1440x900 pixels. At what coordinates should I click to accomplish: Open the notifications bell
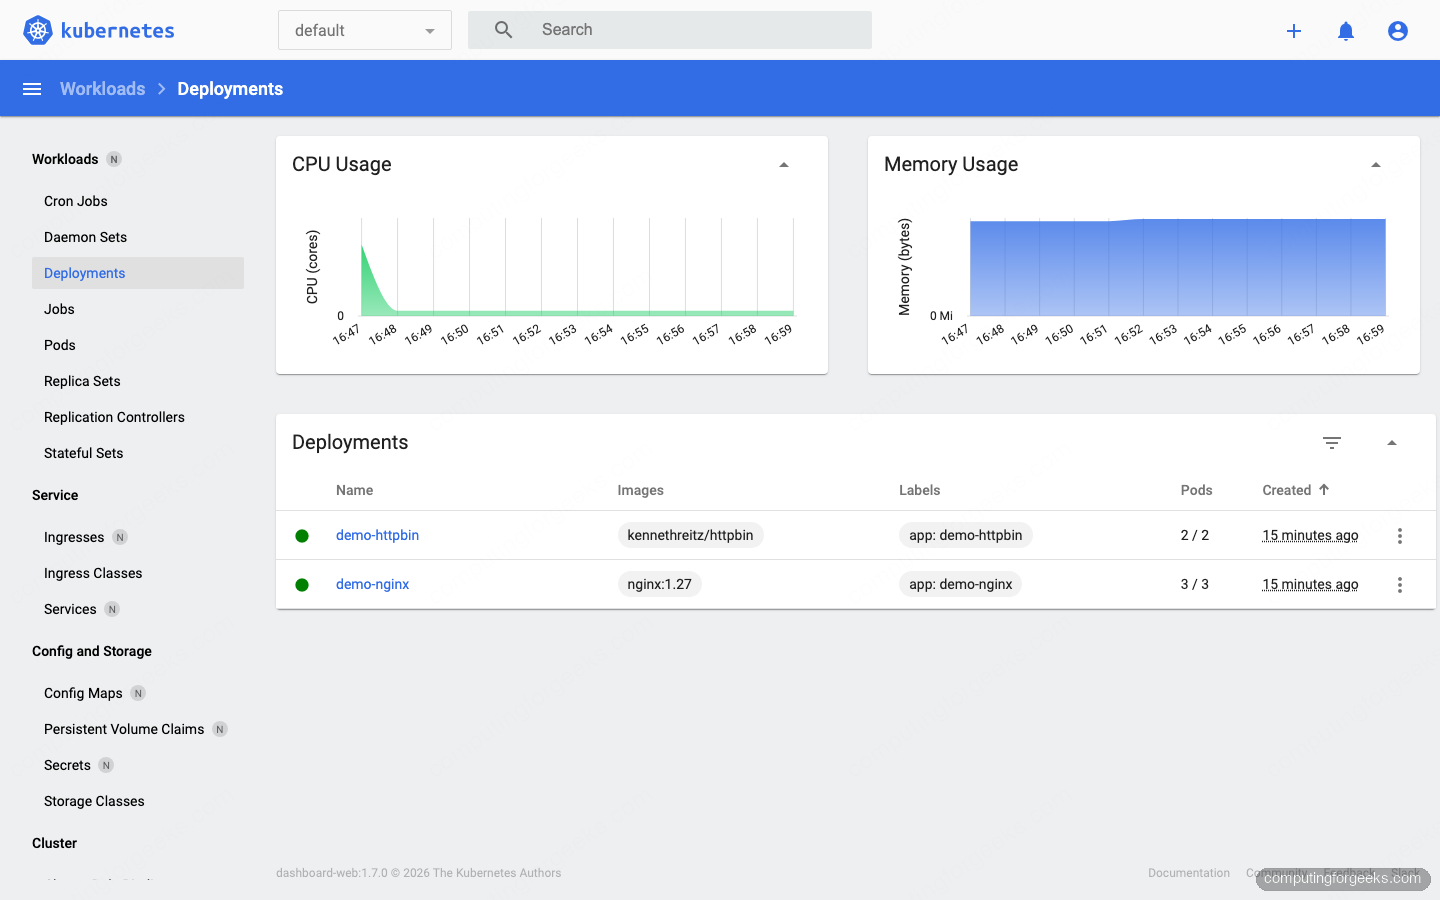[x=1346, y=30]
